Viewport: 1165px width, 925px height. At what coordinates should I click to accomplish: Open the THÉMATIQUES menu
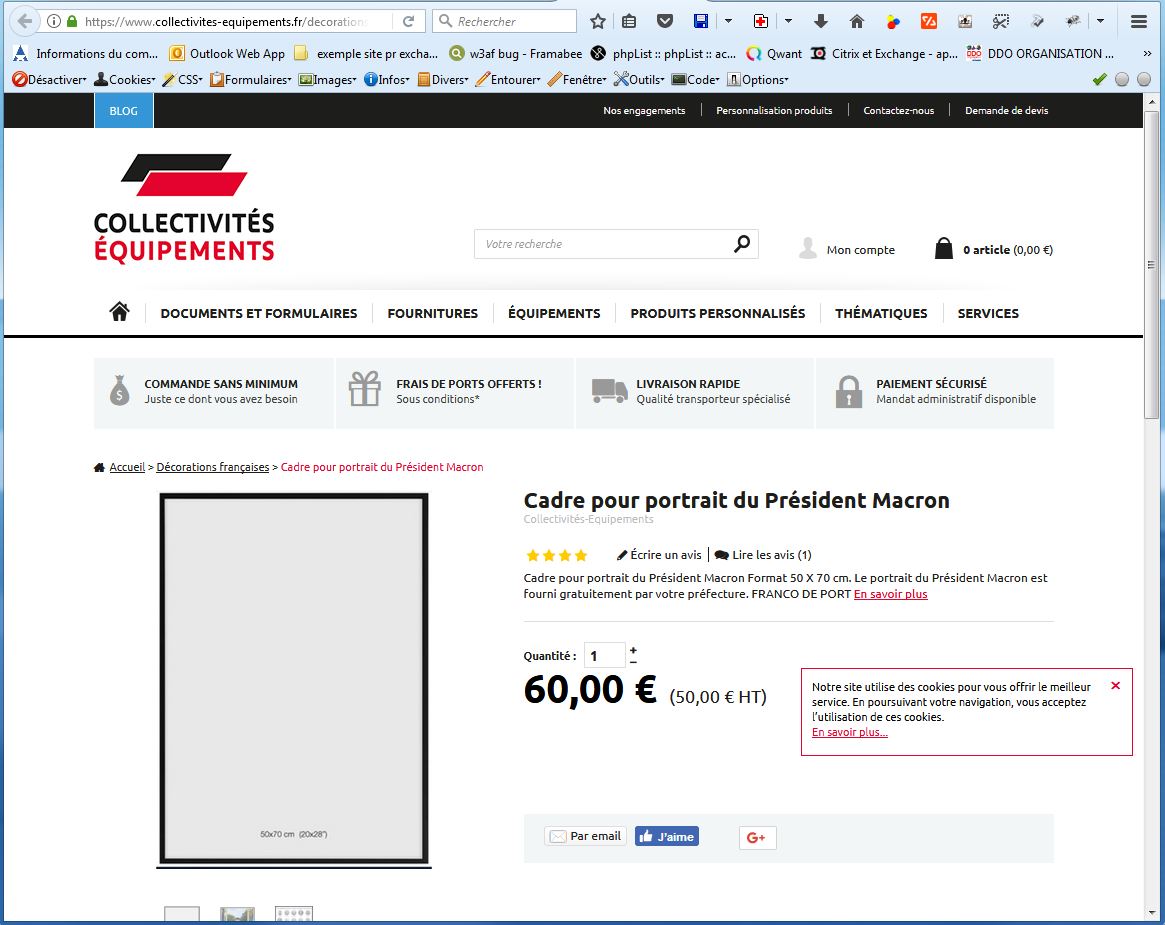point(881,313)
